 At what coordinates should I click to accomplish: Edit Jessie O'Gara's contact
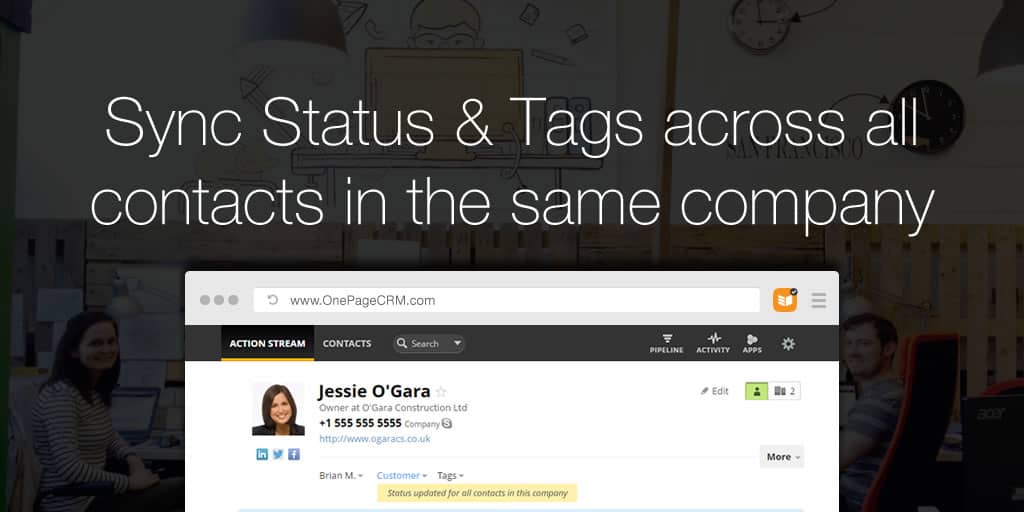pyautogui.click(x=714, y=391)
